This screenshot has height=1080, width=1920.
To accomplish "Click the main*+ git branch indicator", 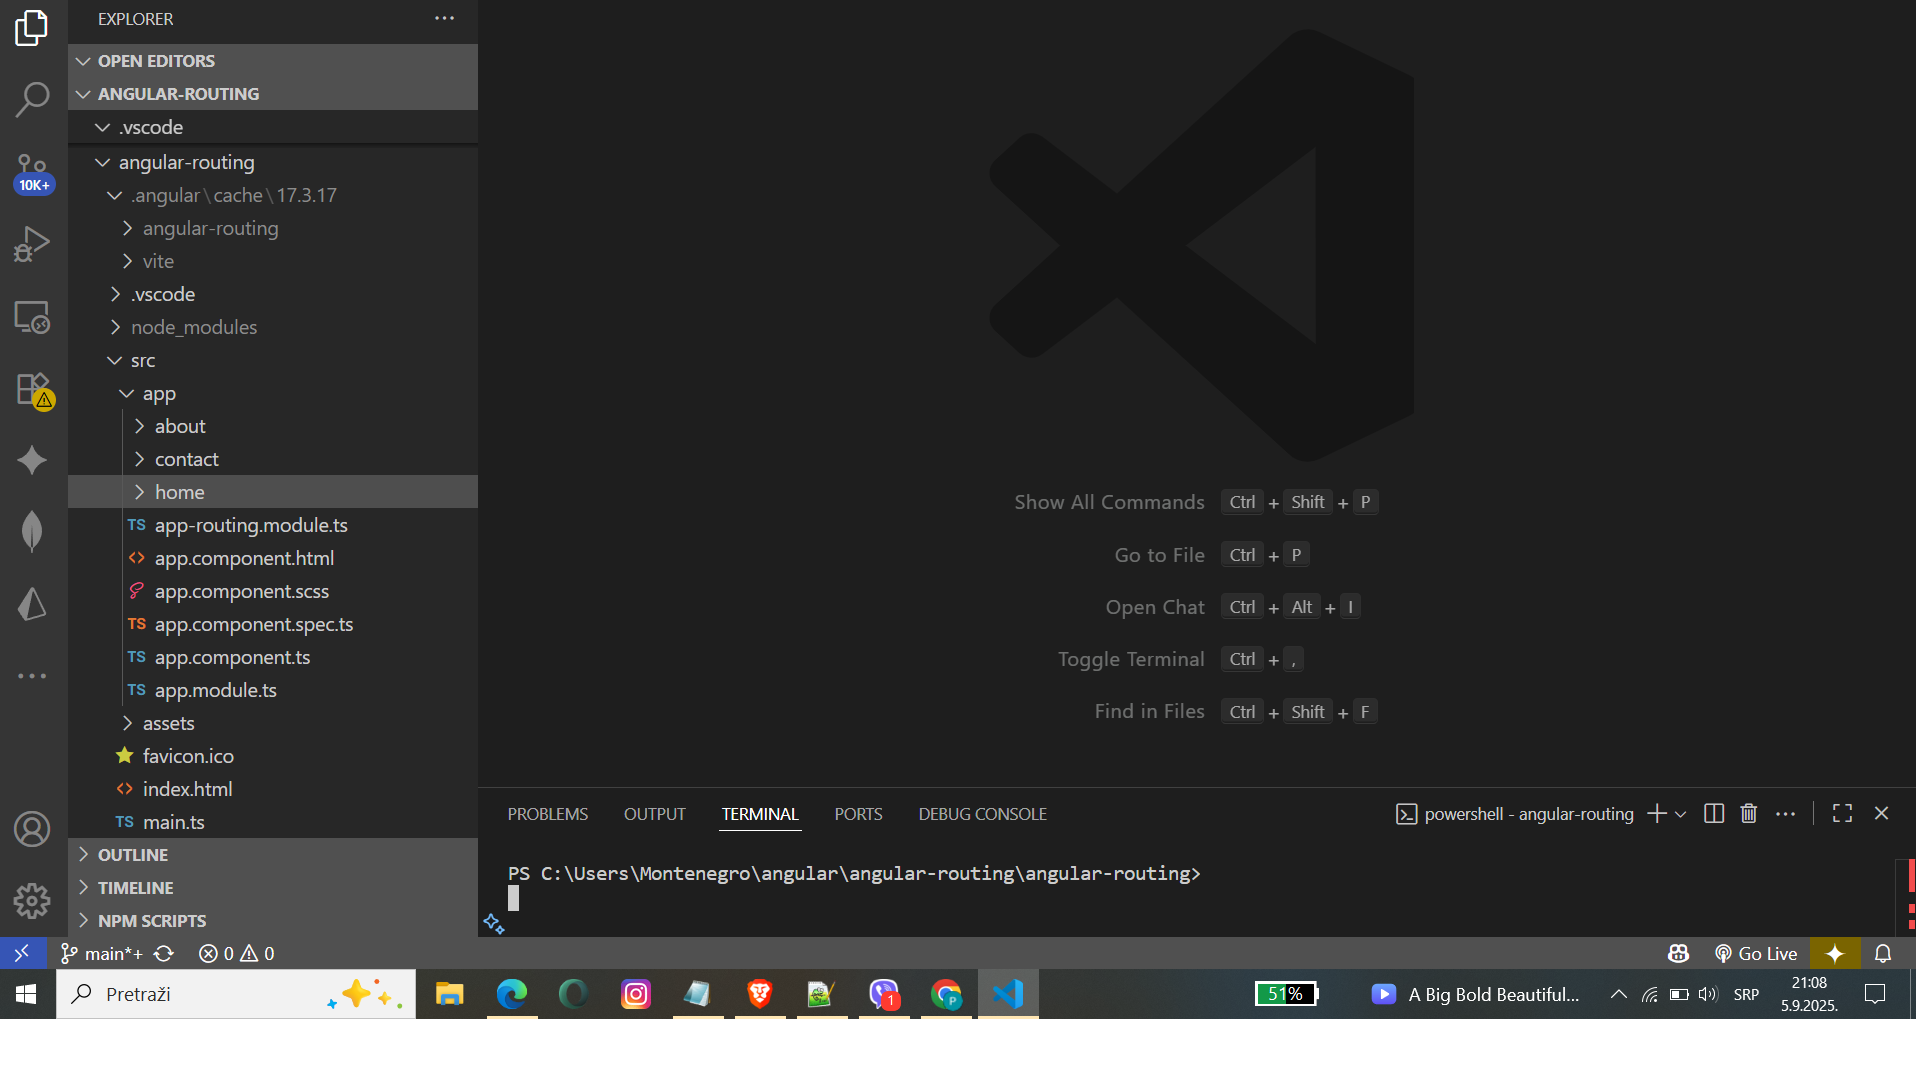I will click(101, 954).
